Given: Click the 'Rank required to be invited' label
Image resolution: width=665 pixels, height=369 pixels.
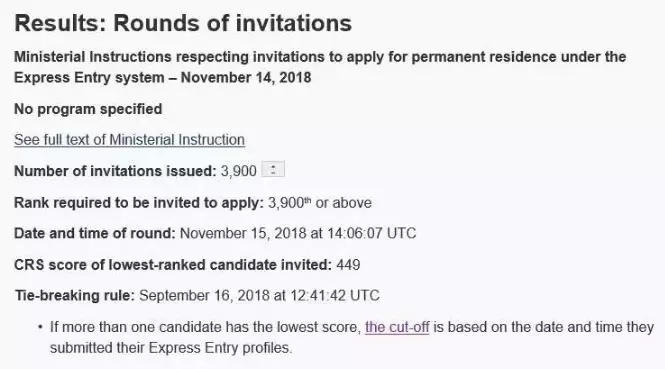Looking at the screenshot, I should (139, 203).
